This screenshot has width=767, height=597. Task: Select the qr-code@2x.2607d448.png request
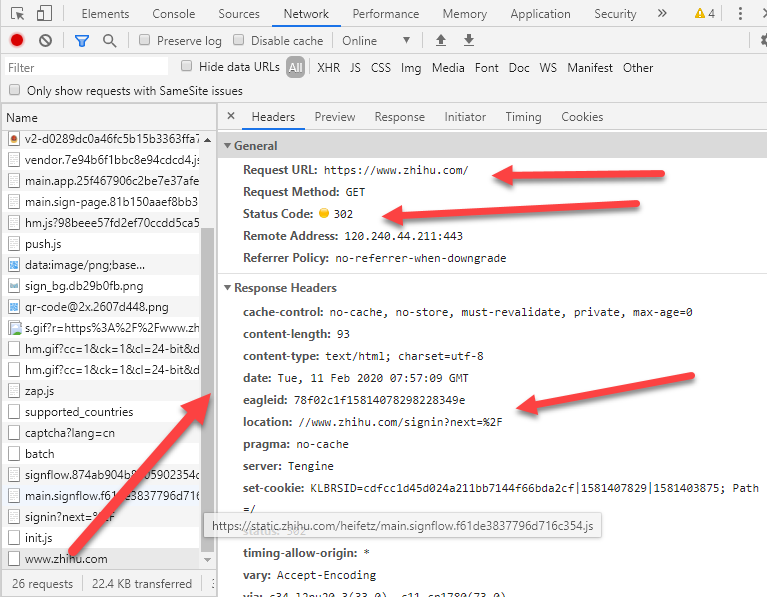(x=103, y=307)
